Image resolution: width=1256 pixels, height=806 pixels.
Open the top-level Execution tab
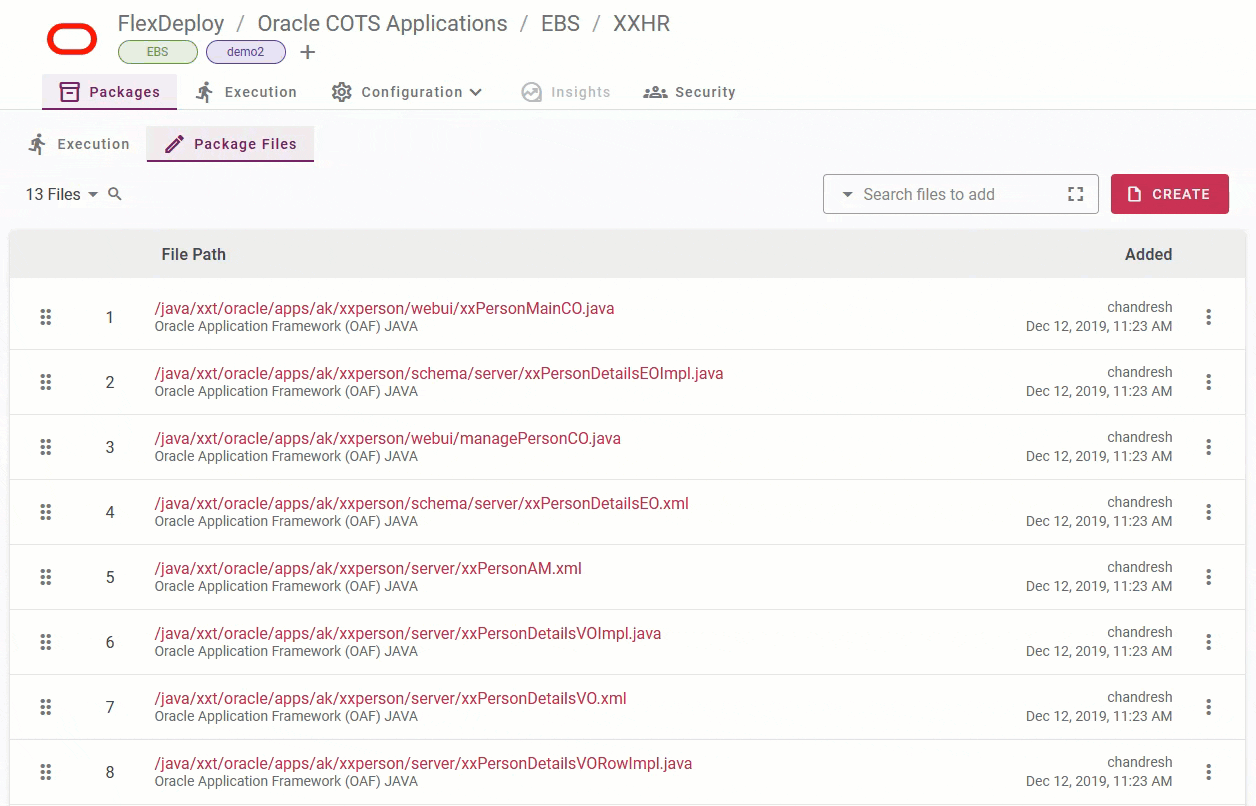tap(246, 92)
